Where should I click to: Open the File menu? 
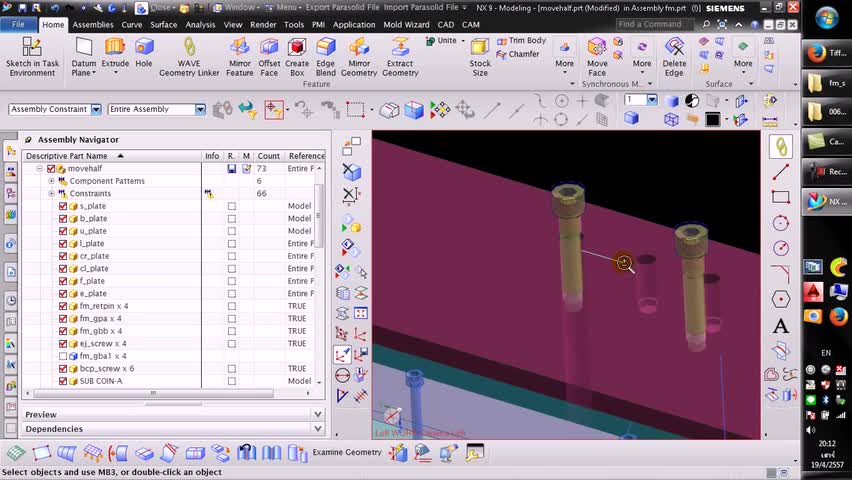pyautogui.click(x=18, y=24)
